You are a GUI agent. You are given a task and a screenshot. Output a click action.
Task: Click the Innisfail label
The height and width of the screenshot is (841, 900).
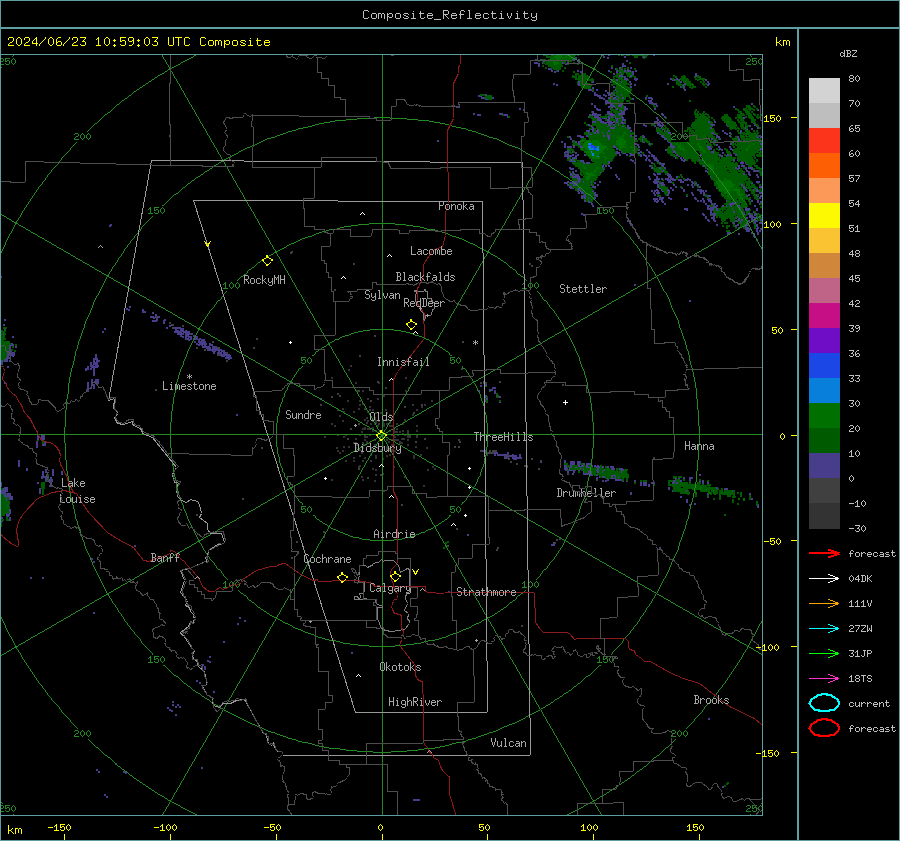click(403, 362)
